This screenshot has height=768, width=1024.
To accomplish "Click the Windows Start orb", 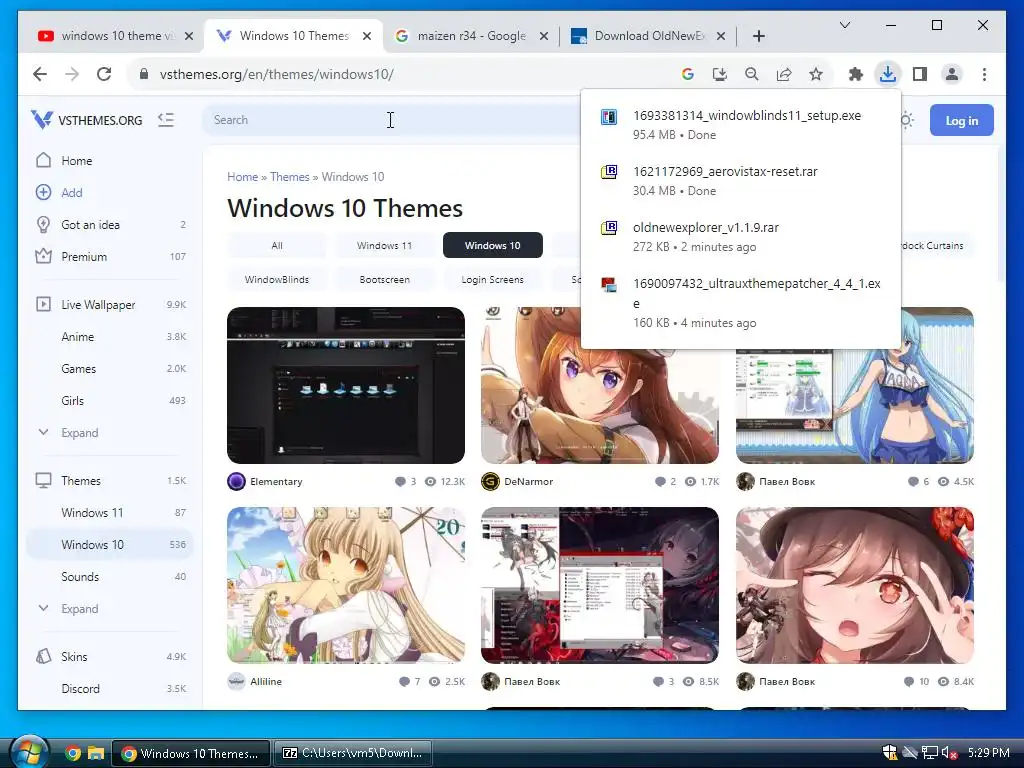I will [27, 752].
